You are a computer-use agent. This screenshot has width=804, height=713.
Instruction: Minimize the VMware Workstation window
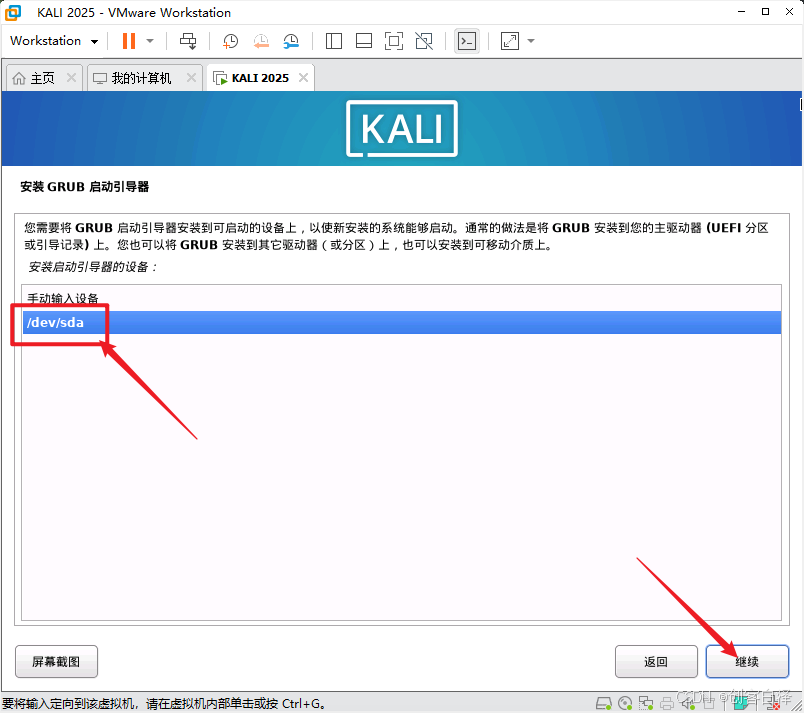coord(741,12)
